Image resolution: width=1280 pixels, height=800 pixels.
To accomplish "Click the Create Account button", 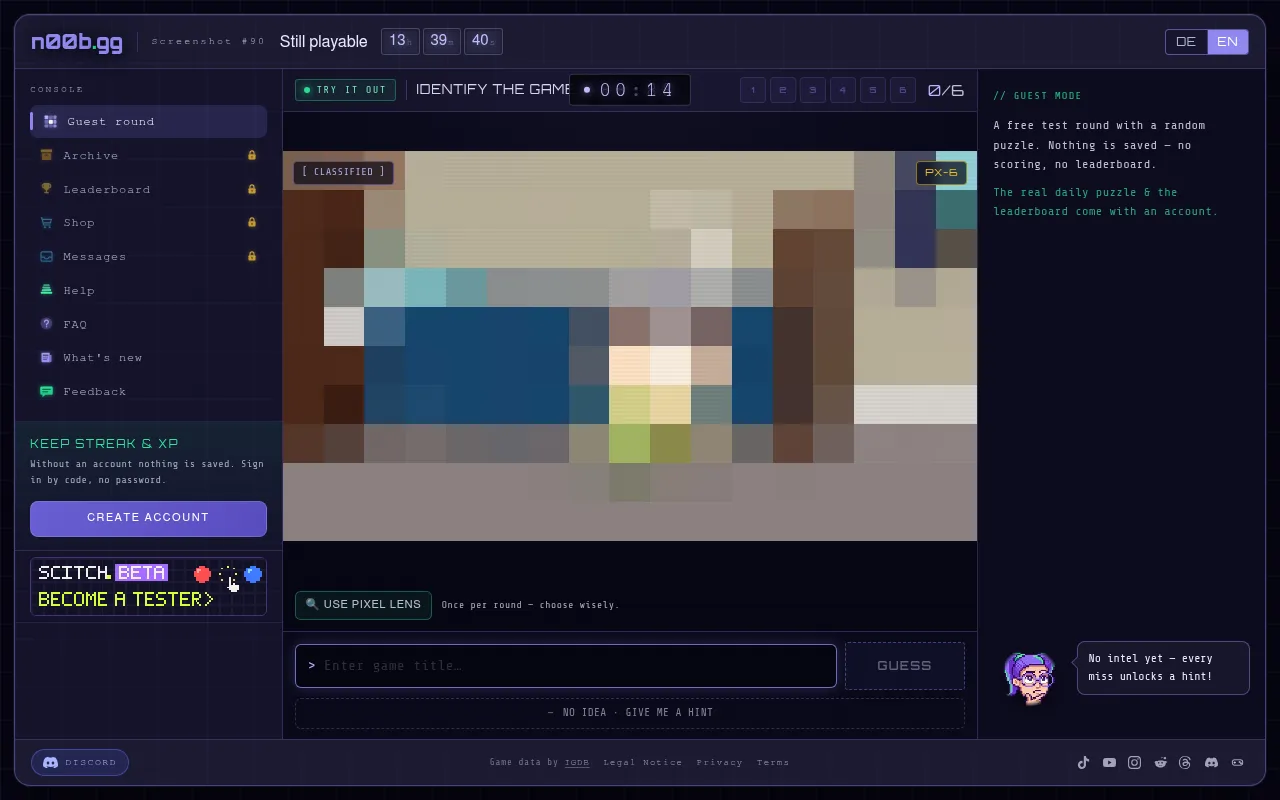I will tap(148, 518).
